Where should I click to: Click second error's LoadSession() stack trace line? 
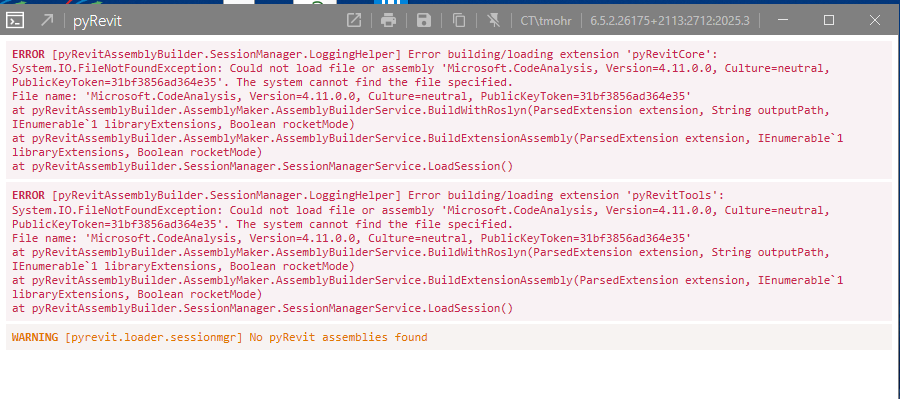click(x=262, y=308)
